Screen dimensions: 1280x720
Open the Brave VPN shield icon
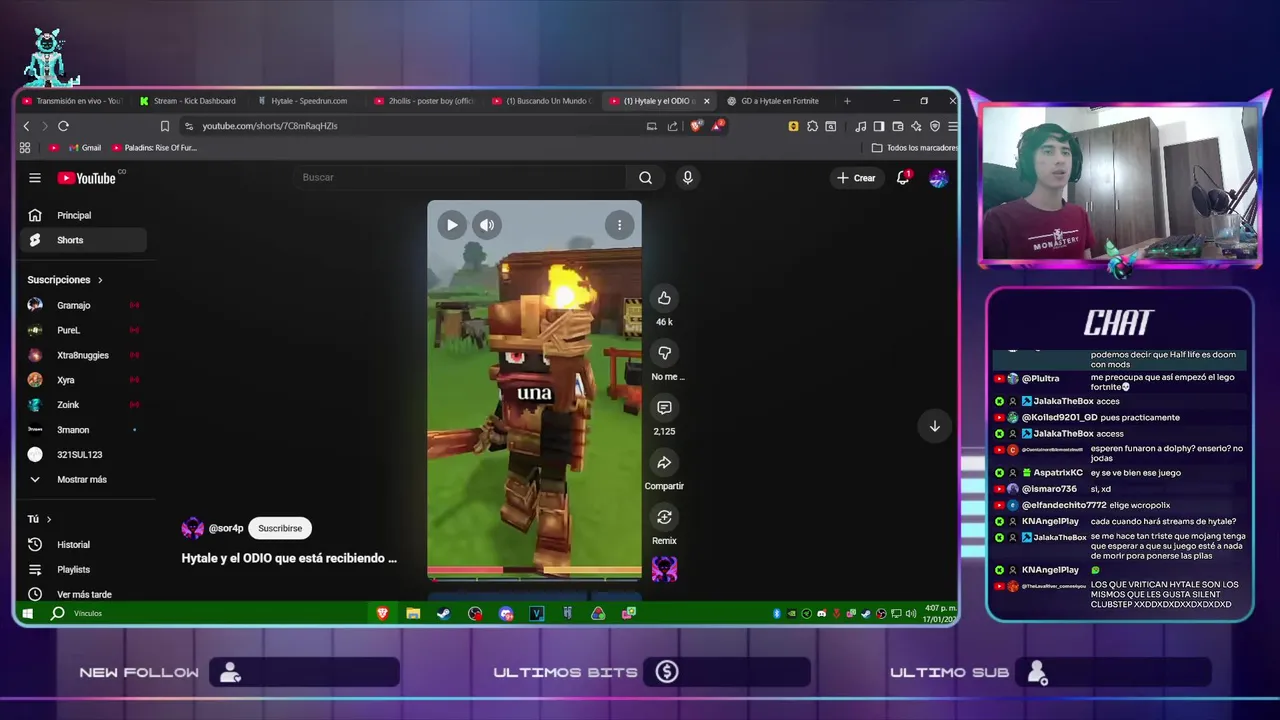click(x=935, y=126)
